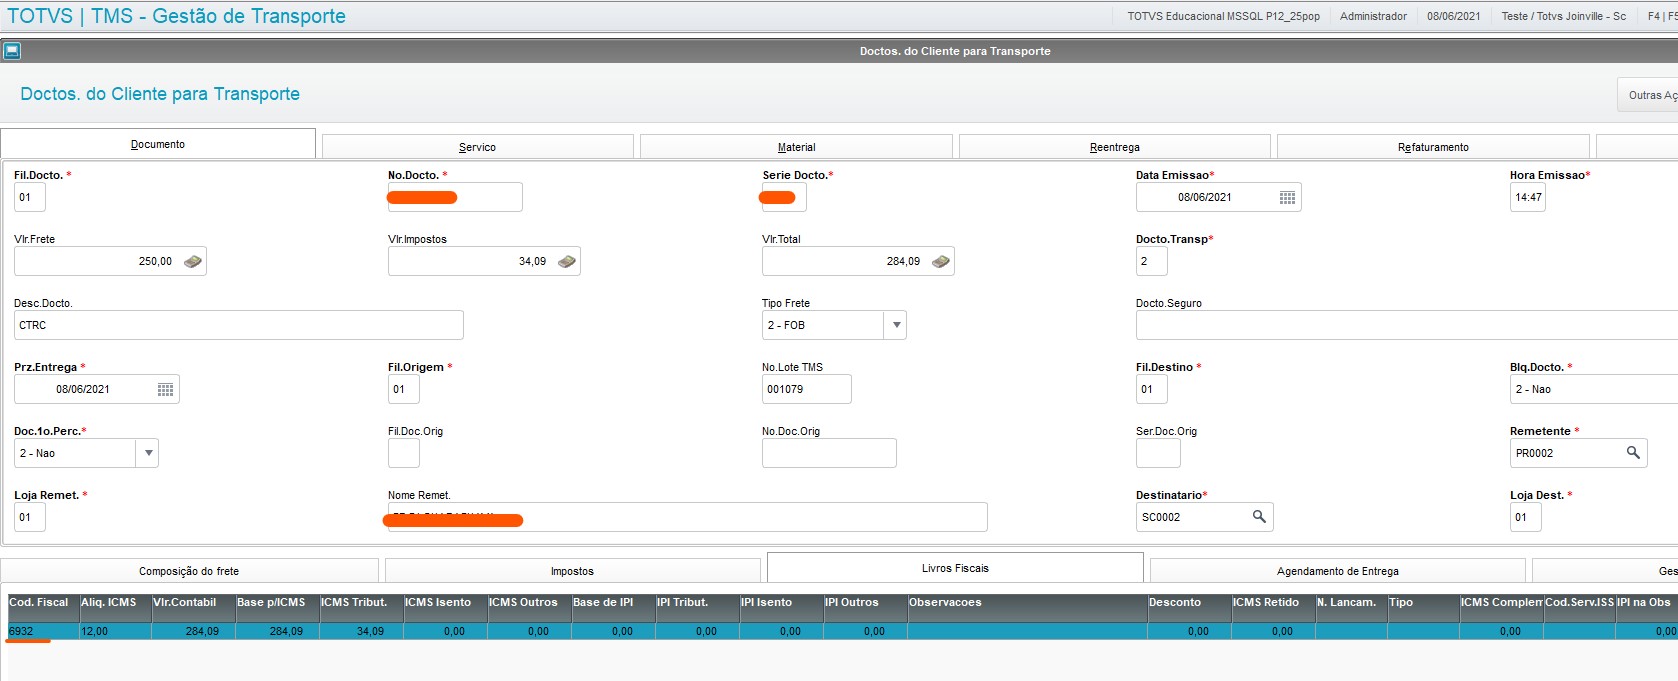Open calendar picker for Data Emissao
Screen dimensions: 1678x681
coord(1287,197)
